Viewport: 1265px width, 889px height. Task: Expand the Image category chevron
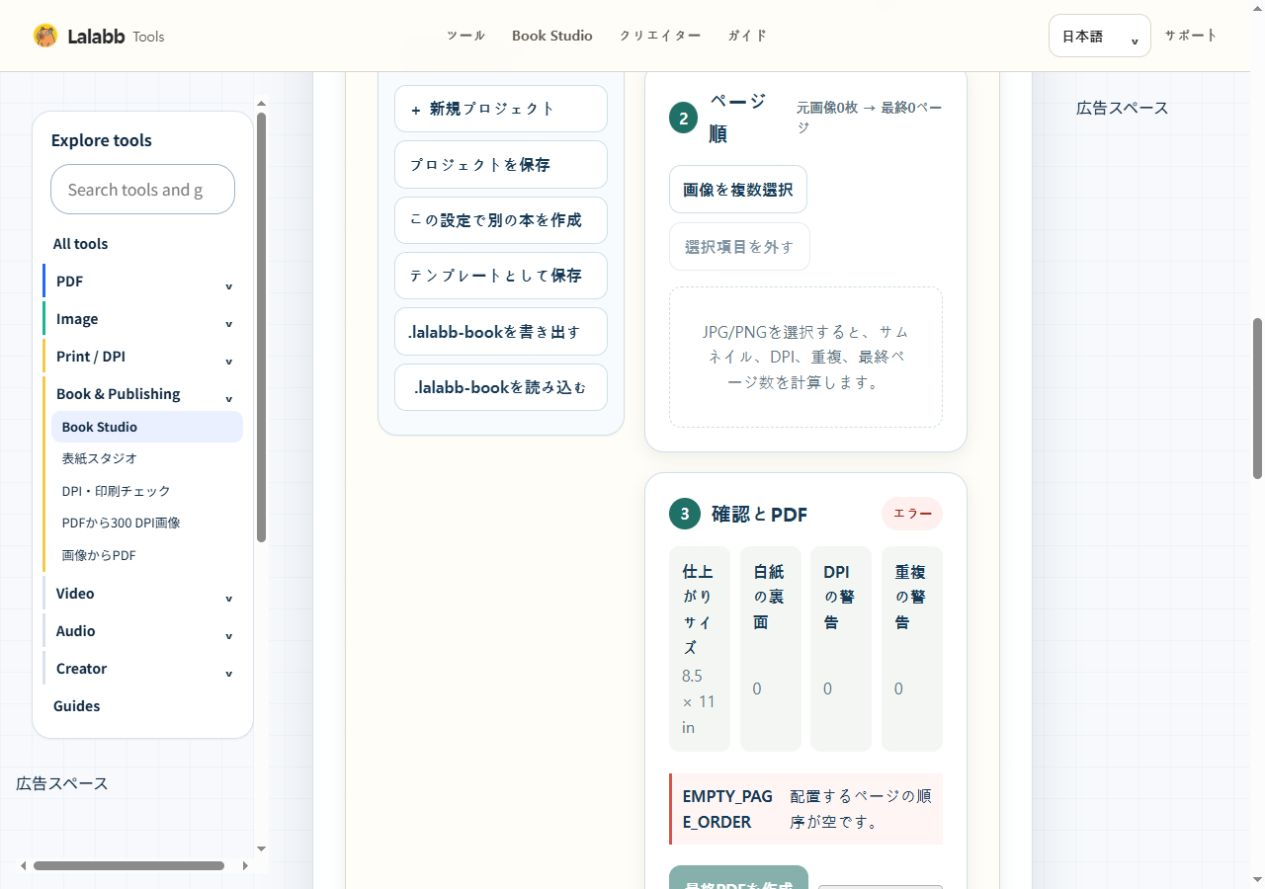click(228, 324)
